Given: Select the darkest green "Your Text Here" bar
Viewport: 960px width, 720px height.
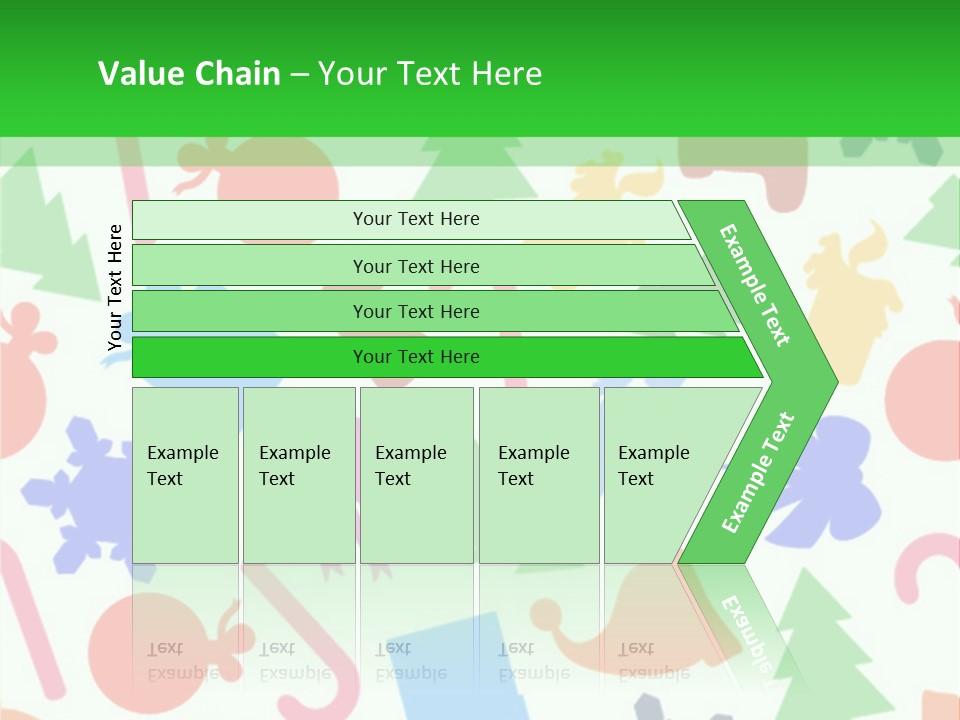Looking at the screenshot, I should point(416,357).
